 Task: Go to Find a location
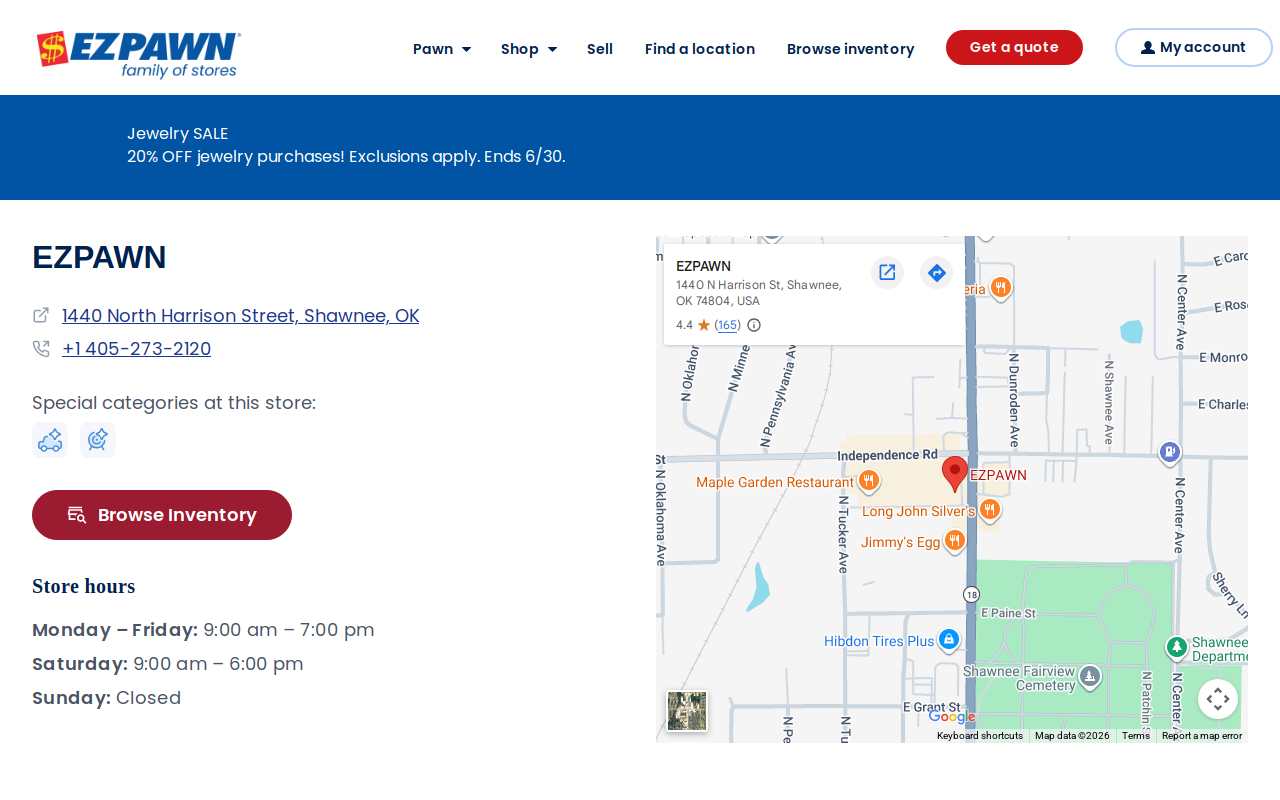(700, 49)
